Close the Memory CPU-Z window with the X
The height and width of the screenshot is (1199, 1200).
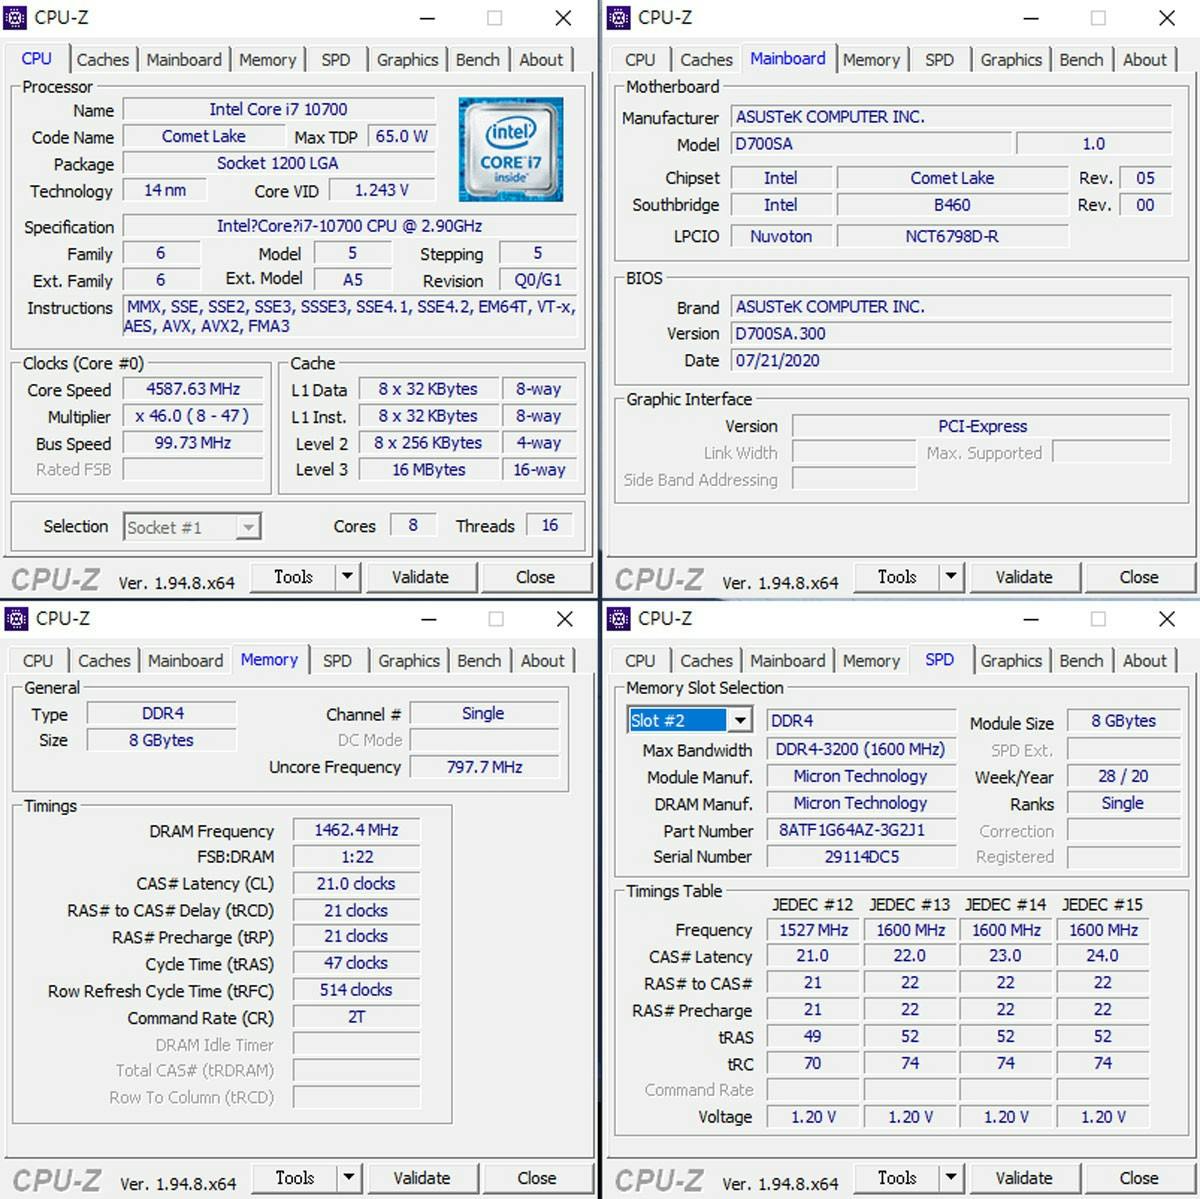click(x=564, y=619)
